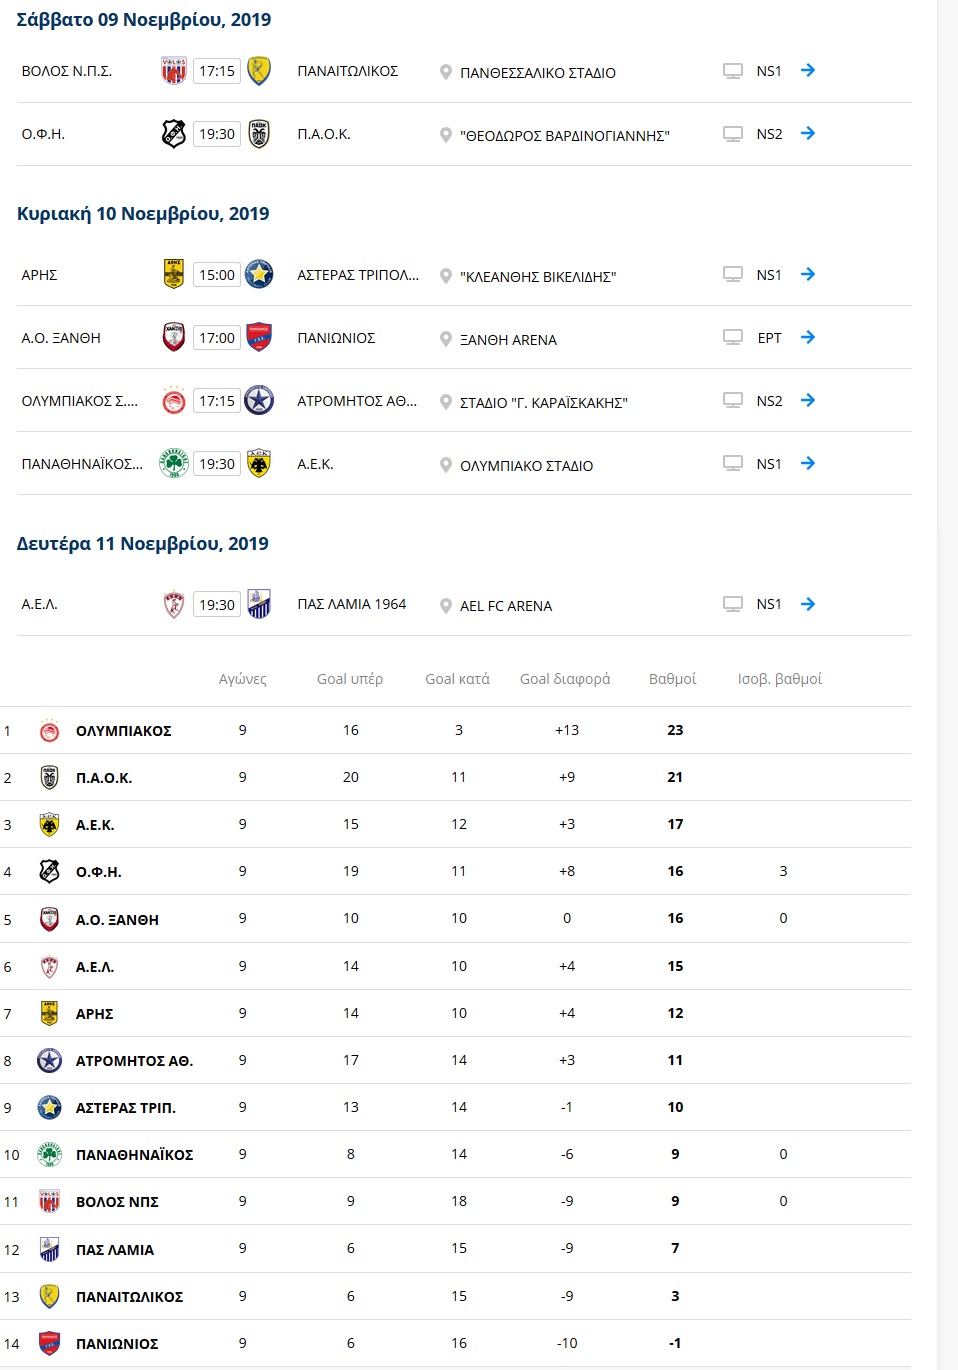
Task: Open the arrow for Α.Ε.Λ. vs ΠΑΣ ΛΑΜΙΑ
Action: 808,604
